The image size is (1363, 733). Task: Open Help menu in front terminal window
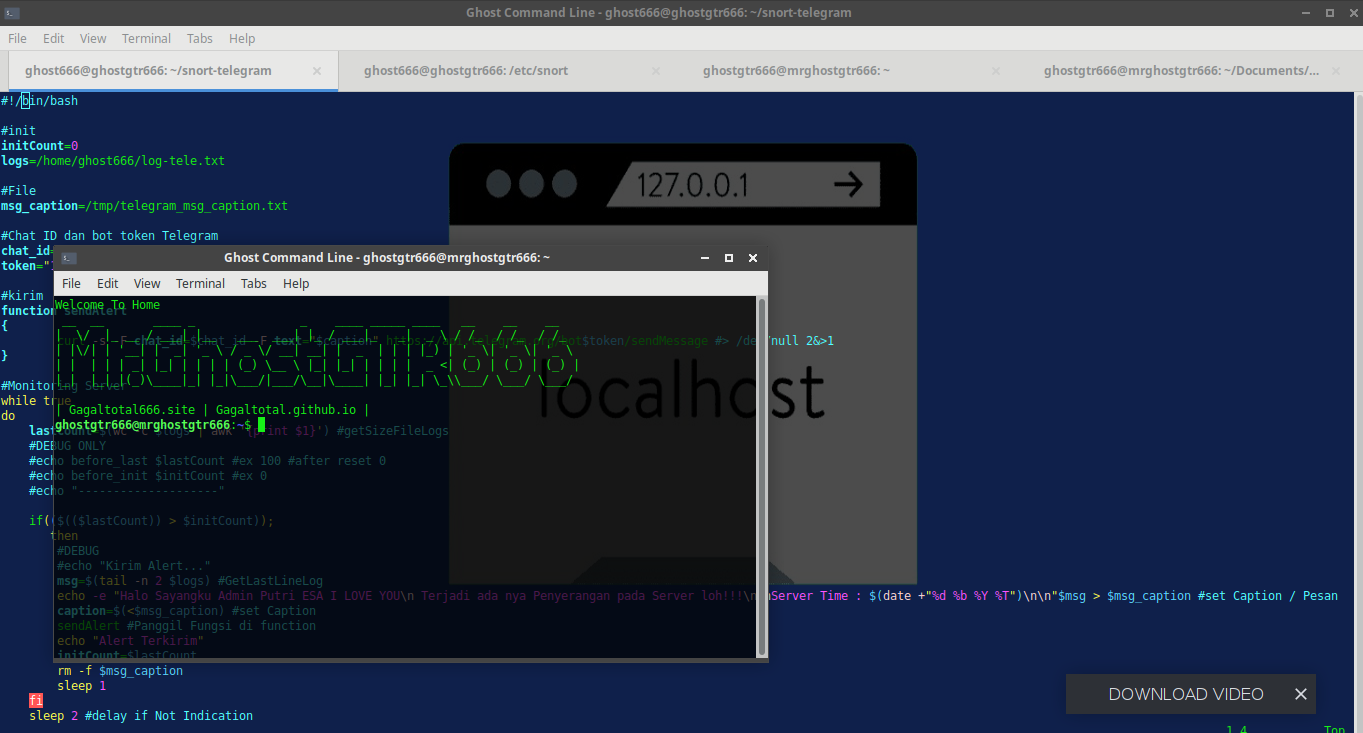pyautogui.click(x=296, y=283)
